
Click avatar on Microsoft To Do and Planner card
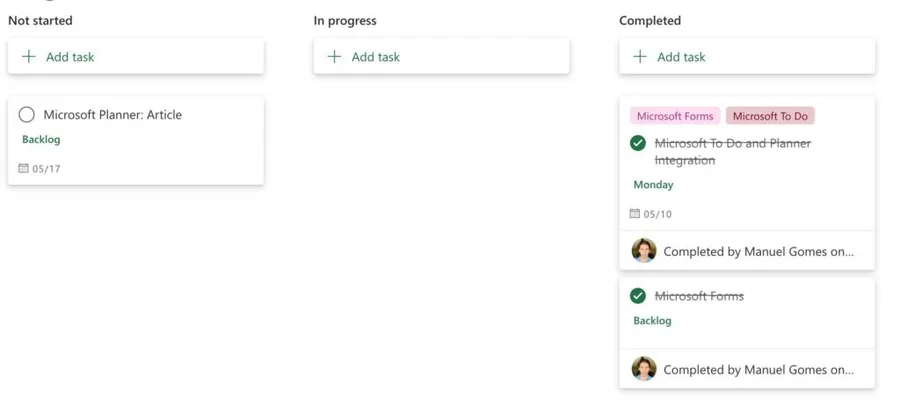(644, 251)
